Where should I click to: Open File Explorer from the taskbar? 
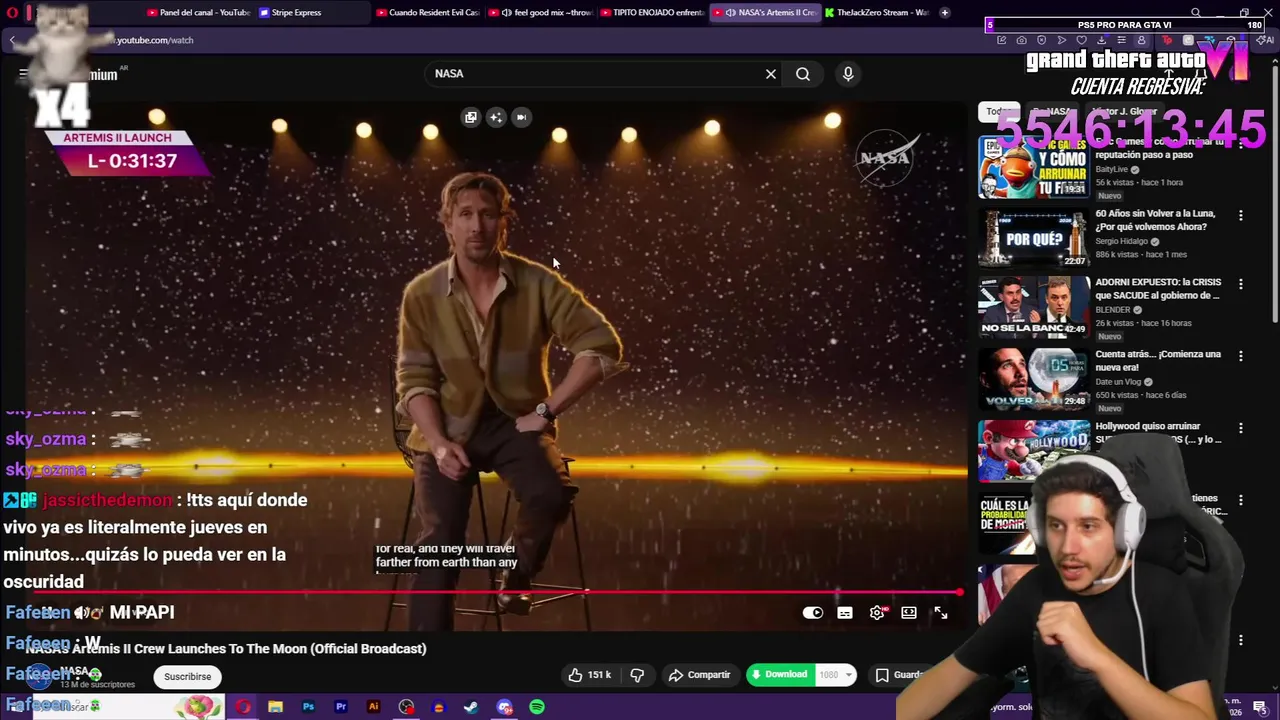[x=275, y=707]
